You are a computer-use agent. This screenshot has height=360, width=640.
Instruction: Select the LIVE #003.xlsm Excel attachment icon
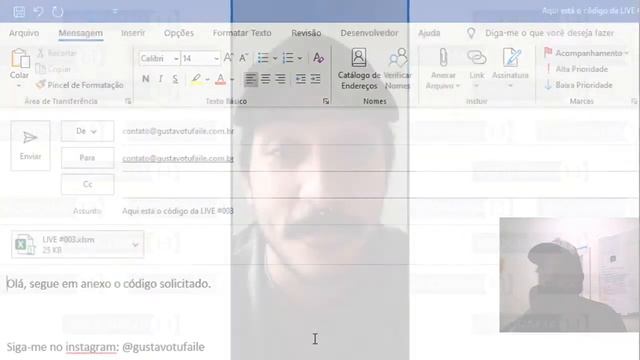point(24,244)
